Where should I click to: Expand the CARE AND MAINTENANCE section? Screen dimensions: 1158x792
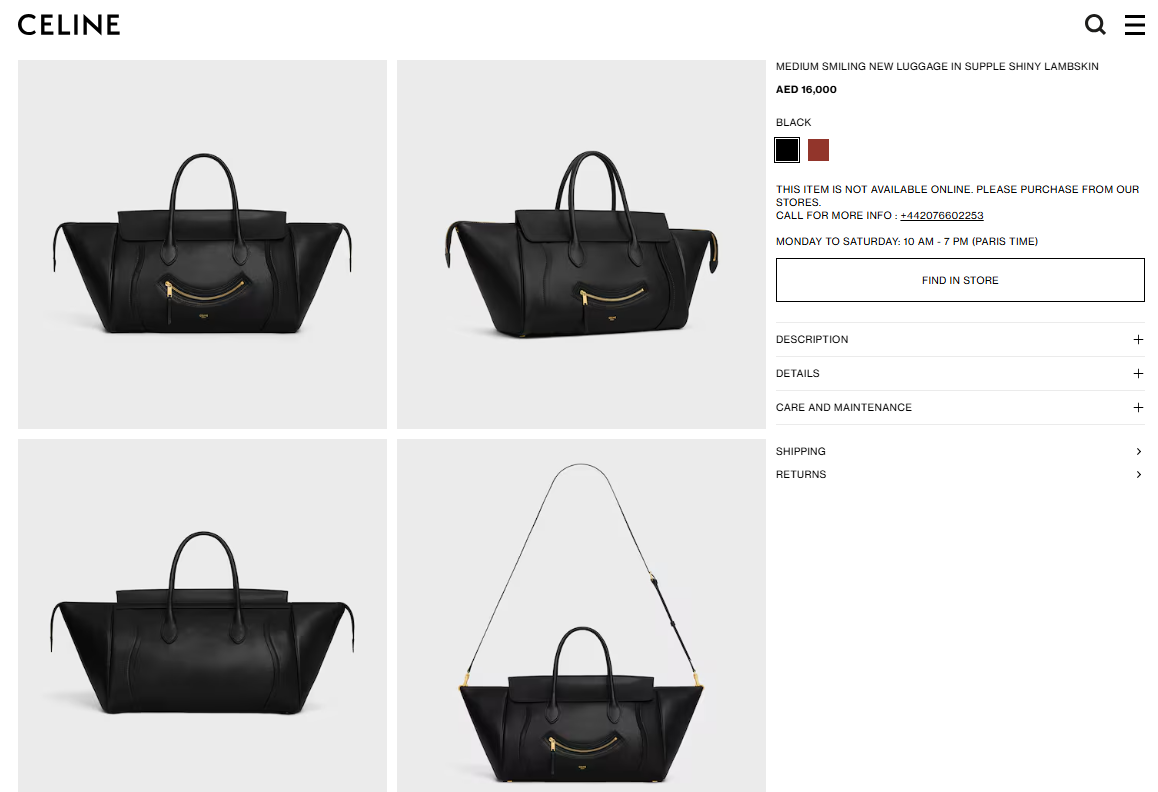(x=960, y=408)
